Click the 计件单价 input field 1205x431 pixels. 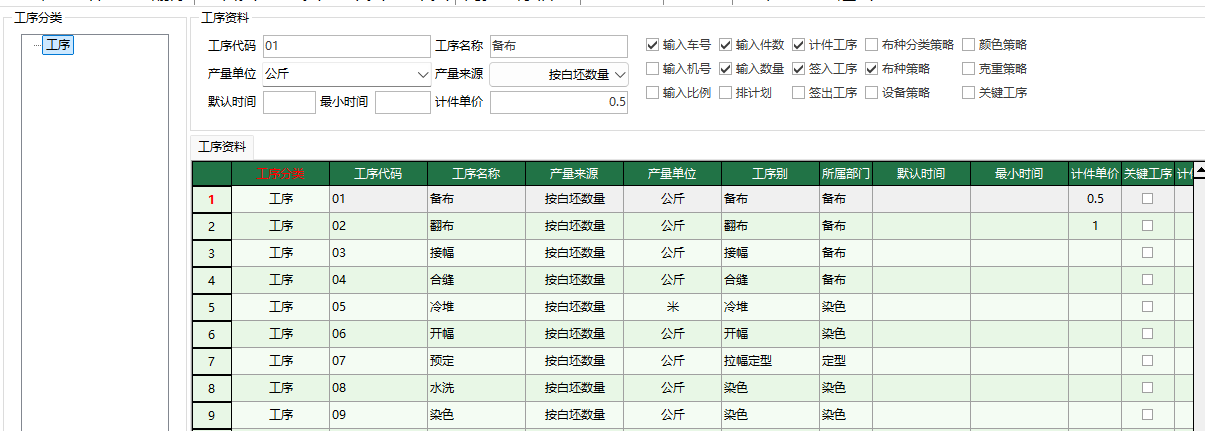pyautogui.click(x=558, y=102)
